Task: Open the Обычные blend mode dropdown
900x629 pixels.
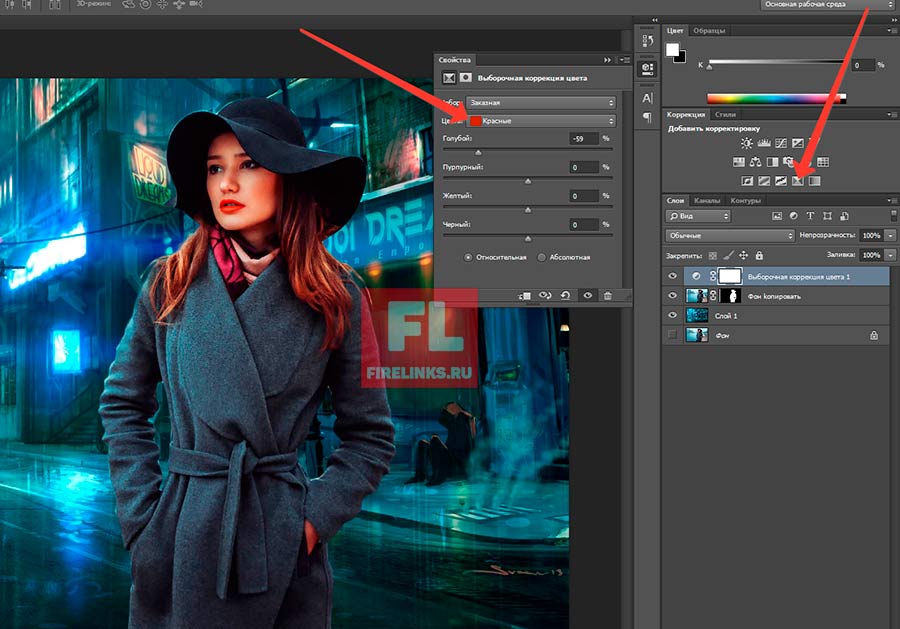Action: (729, 235)
